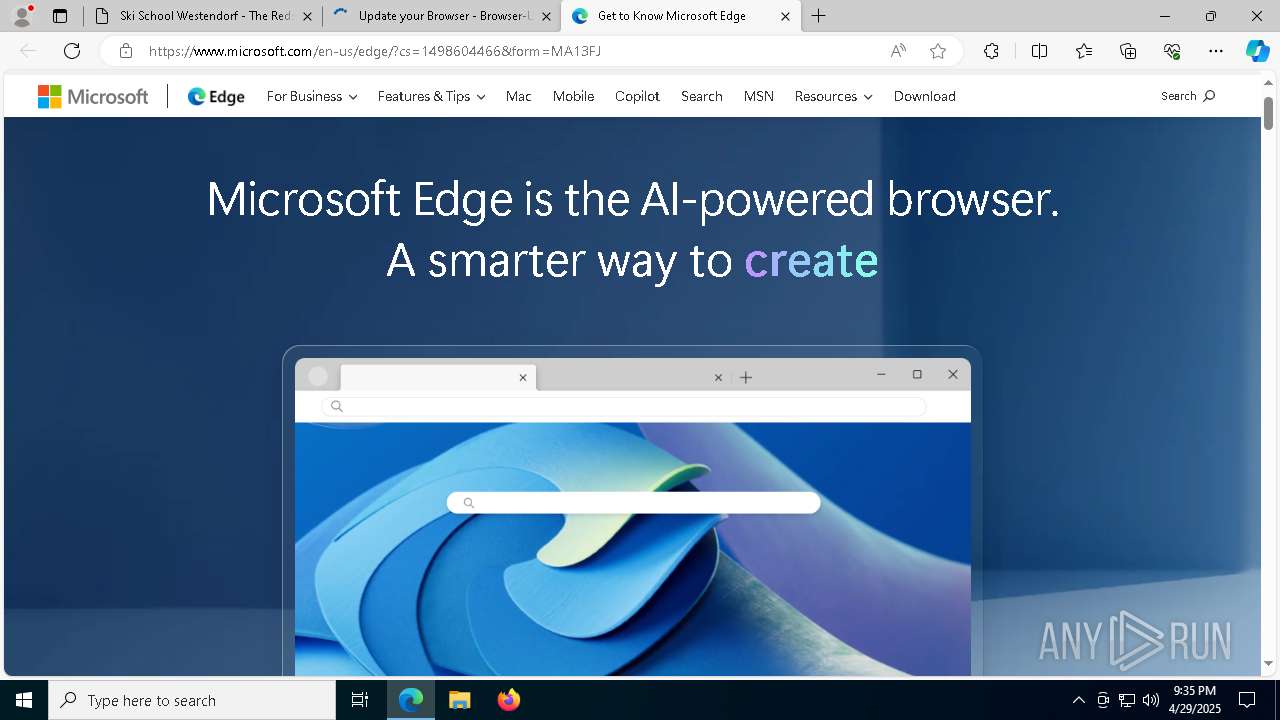Open Settings and more ellipsis menu
The width and height of the screenshot is (1280, 720).
tap(1216, 51)
